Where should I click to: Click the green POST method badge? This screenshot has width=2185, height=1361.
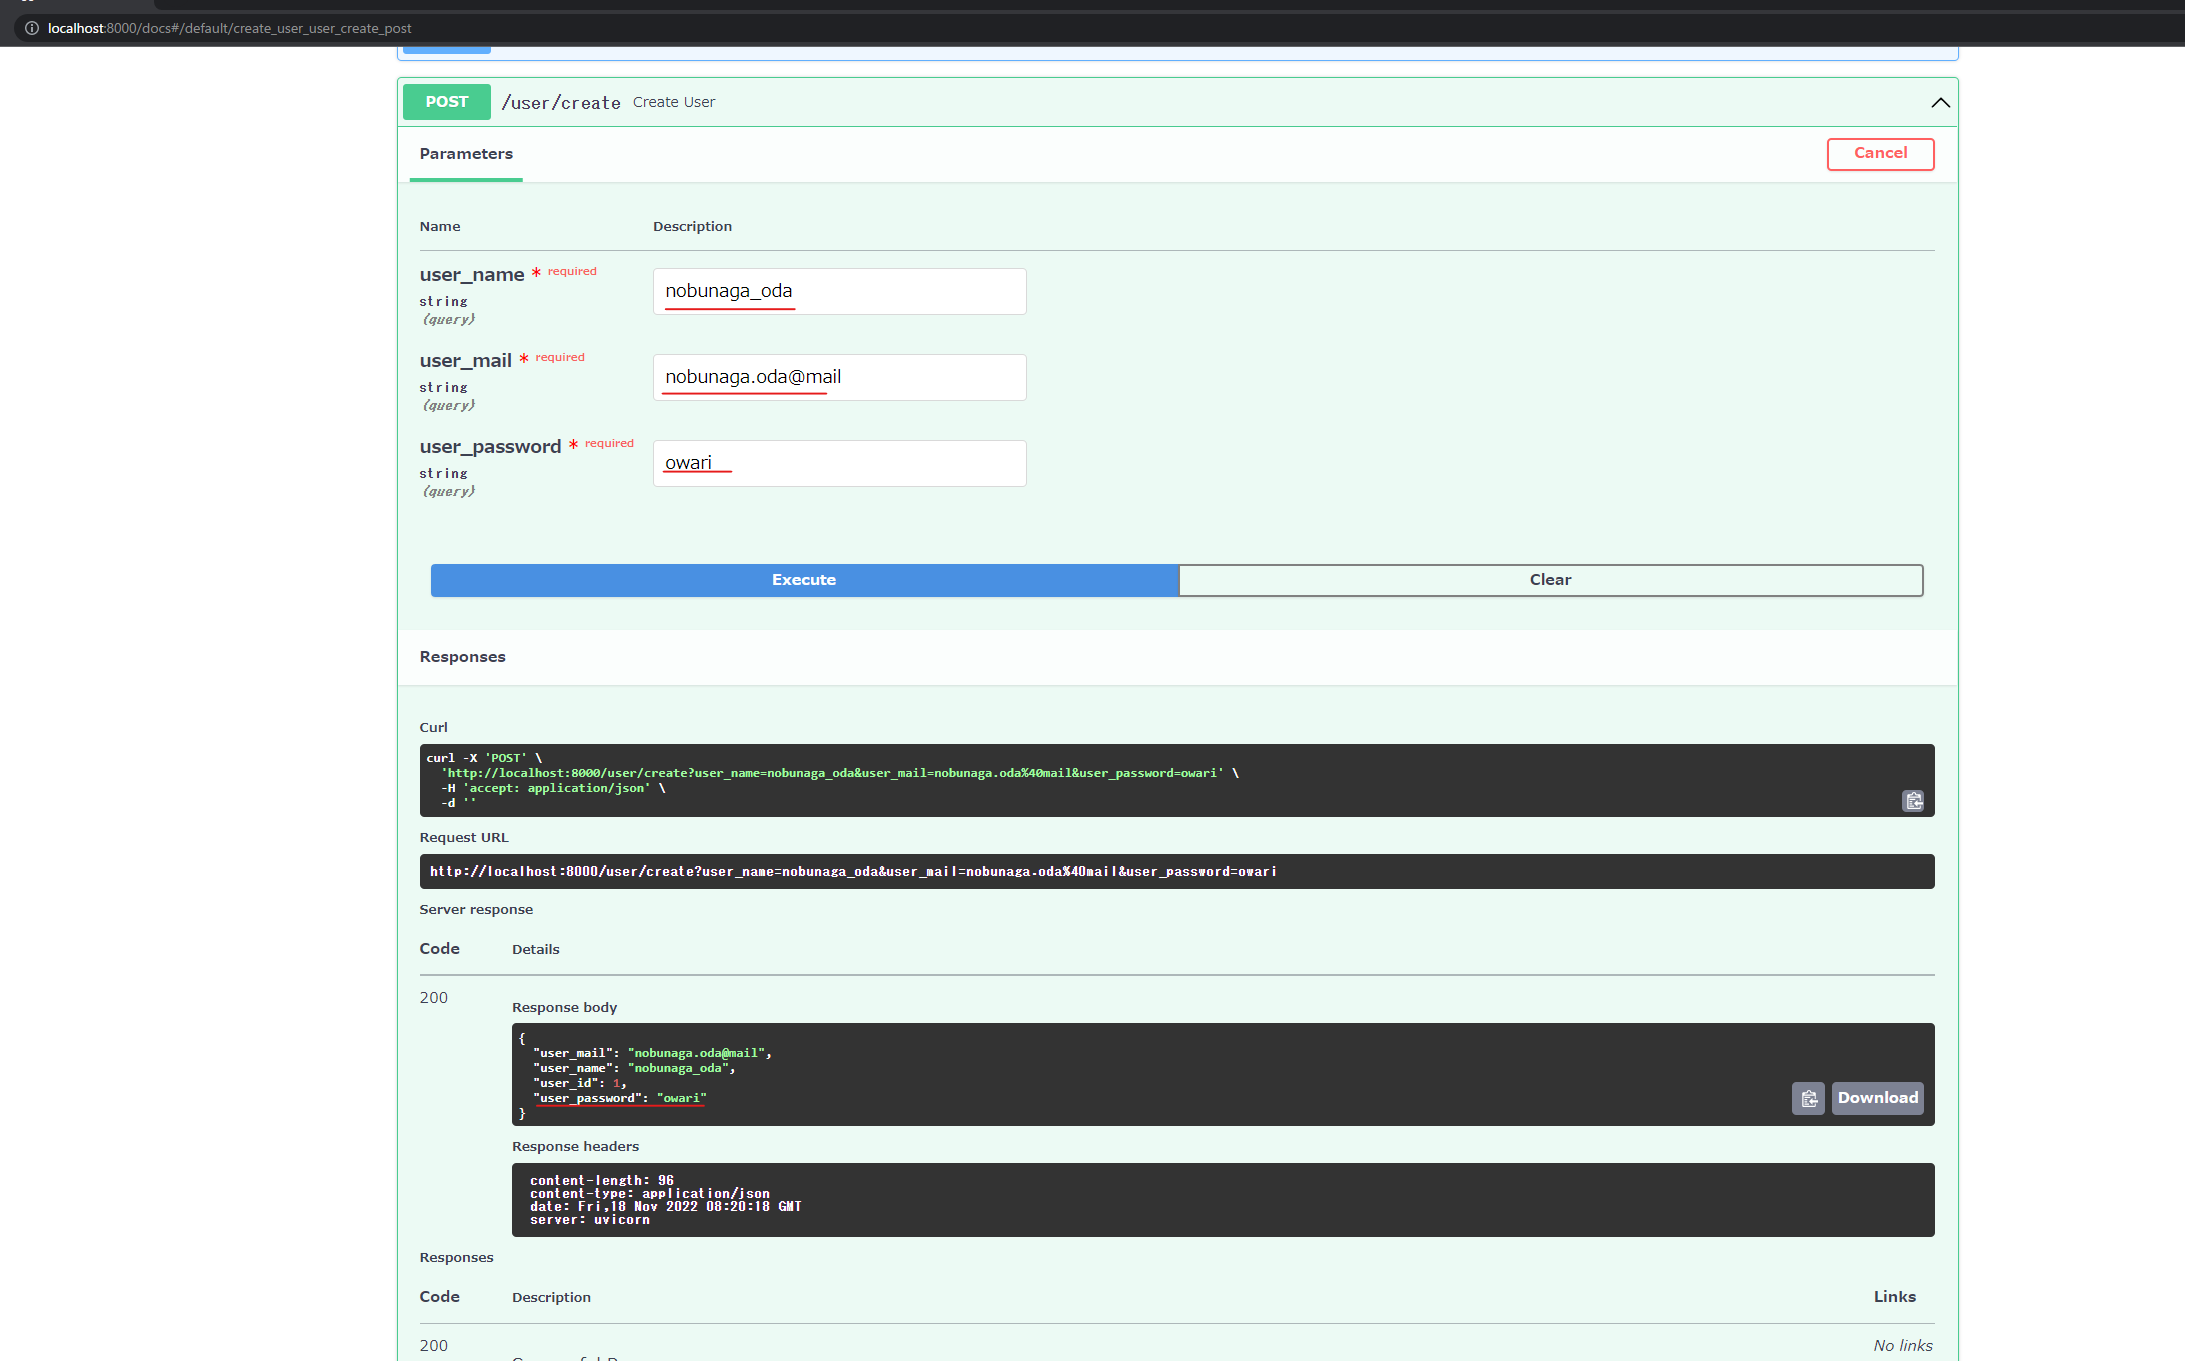(446, 101)
